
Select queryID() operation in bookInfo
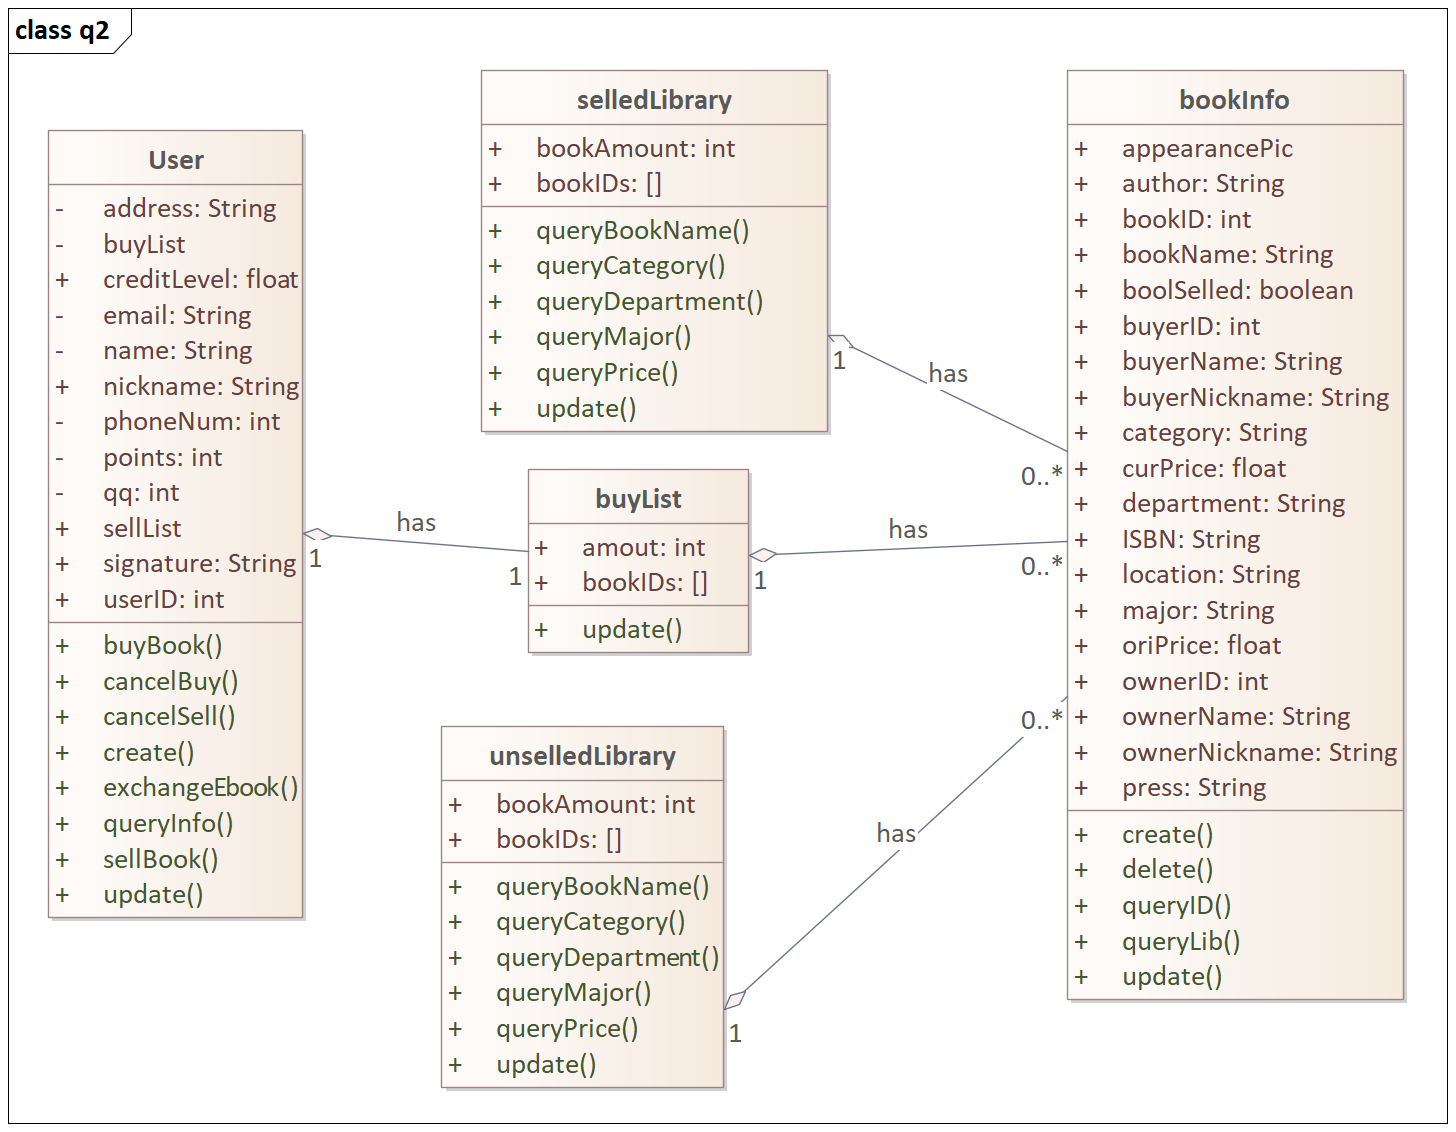[1176, 905]
